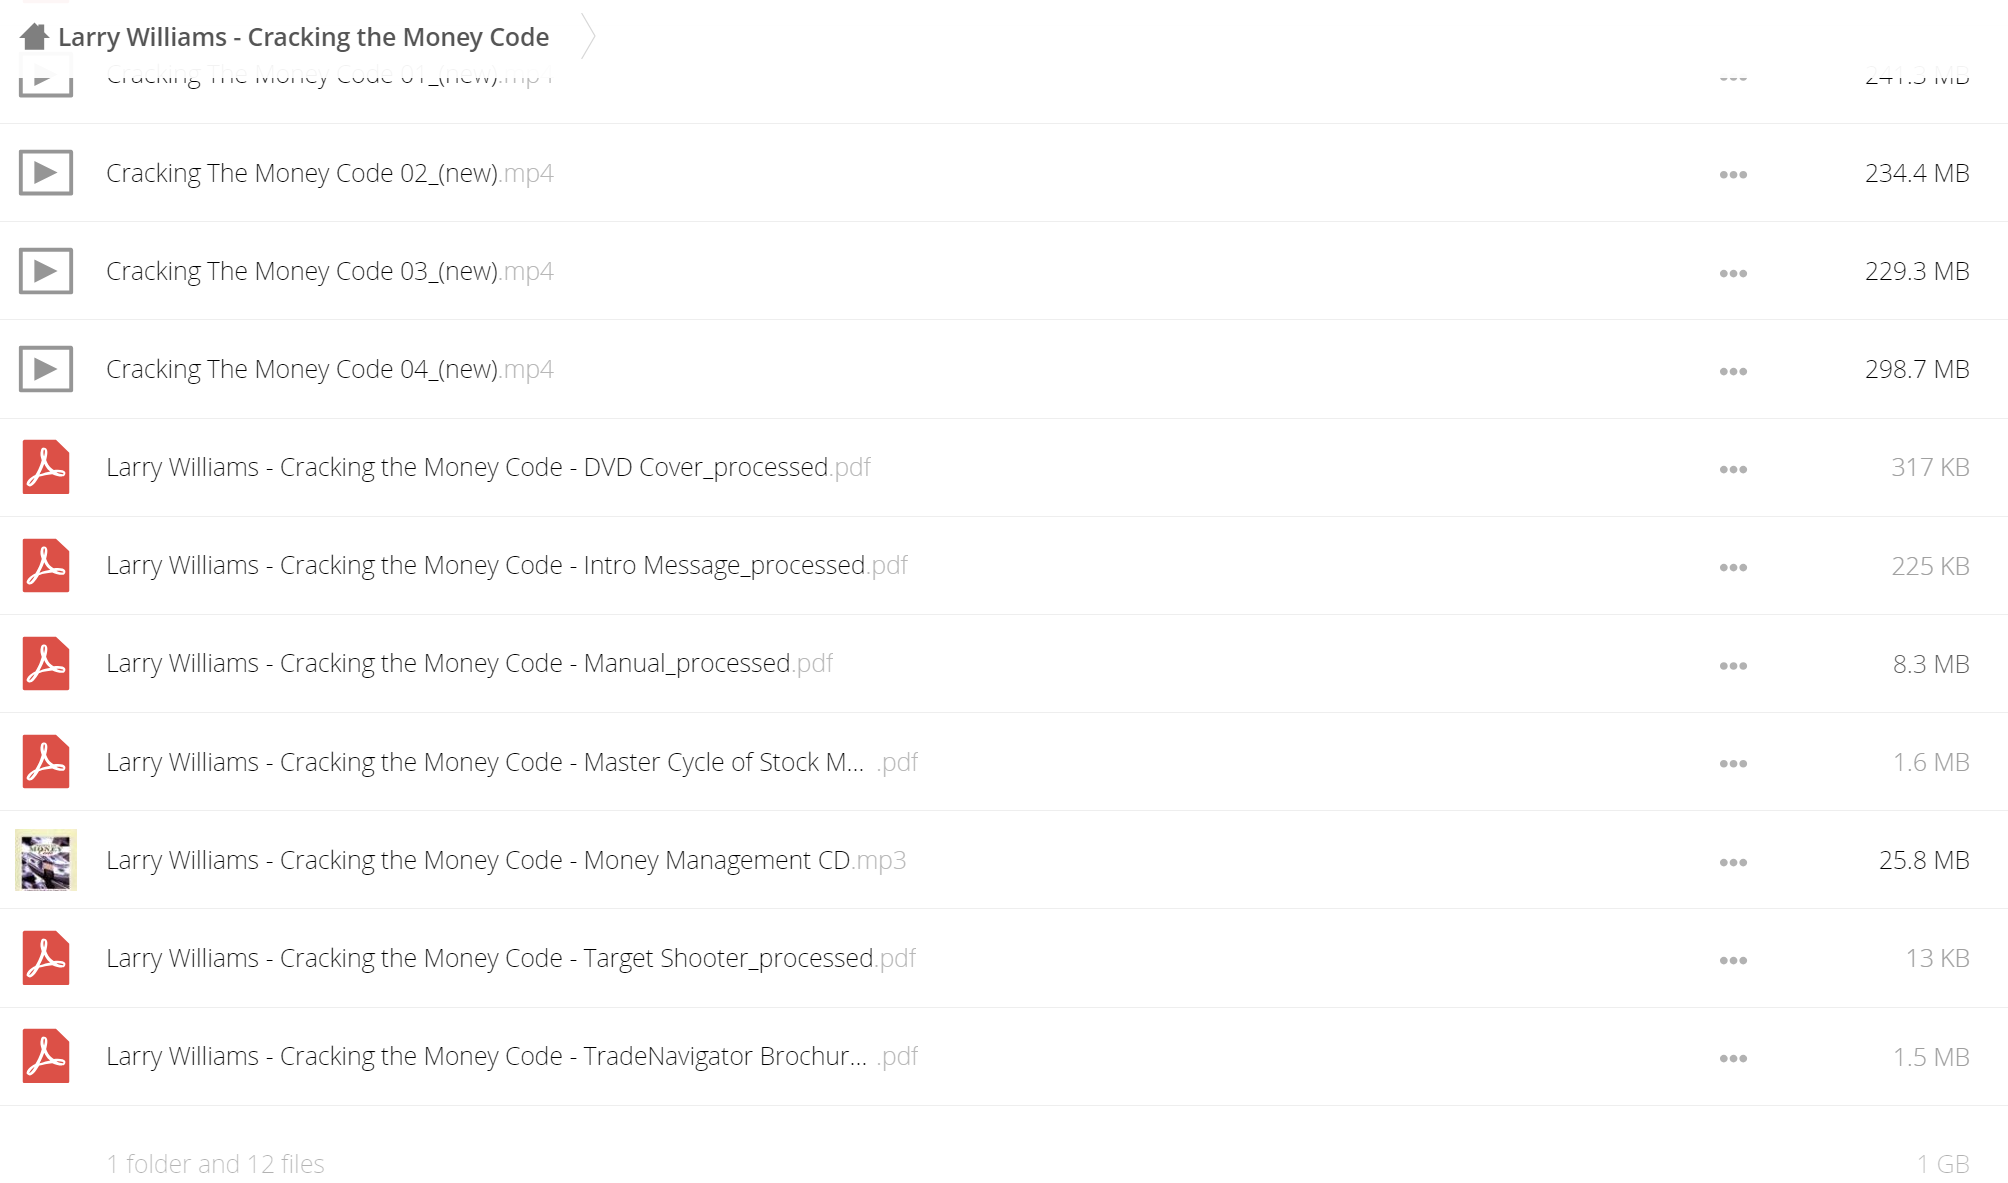
Task: Open Money Management CD album thumbnail
Action: click(x=46, y=860)
